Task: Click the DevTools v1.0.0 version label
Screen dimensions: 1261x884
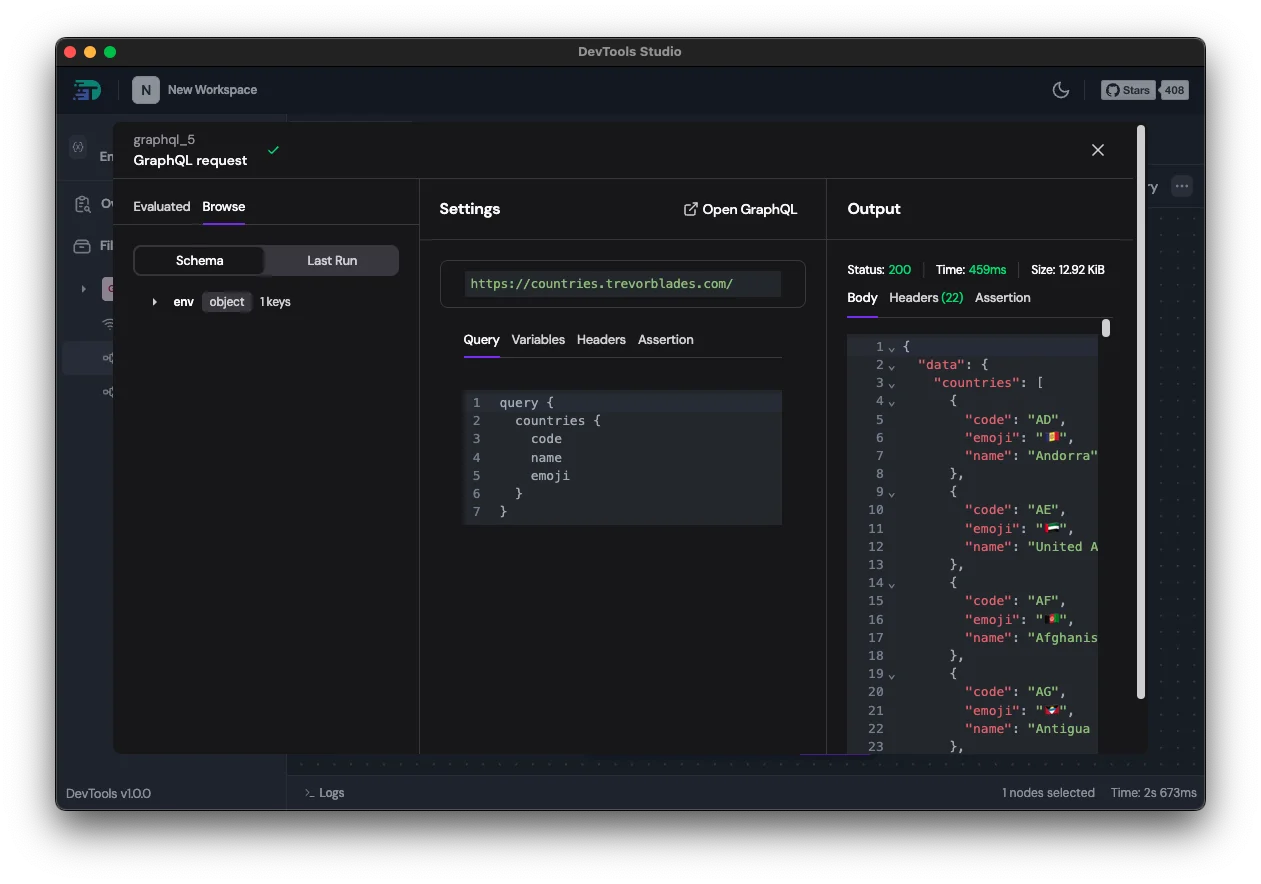Action: point(108,794)
